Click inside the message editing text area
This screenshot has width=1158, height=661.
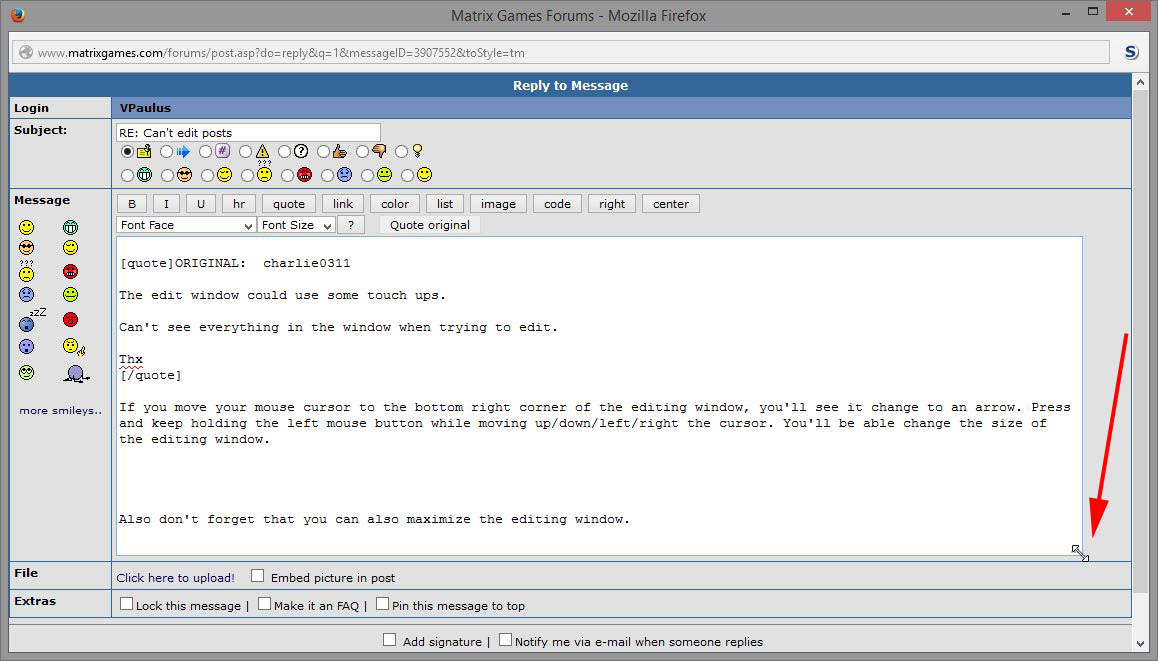coord(599,396)
